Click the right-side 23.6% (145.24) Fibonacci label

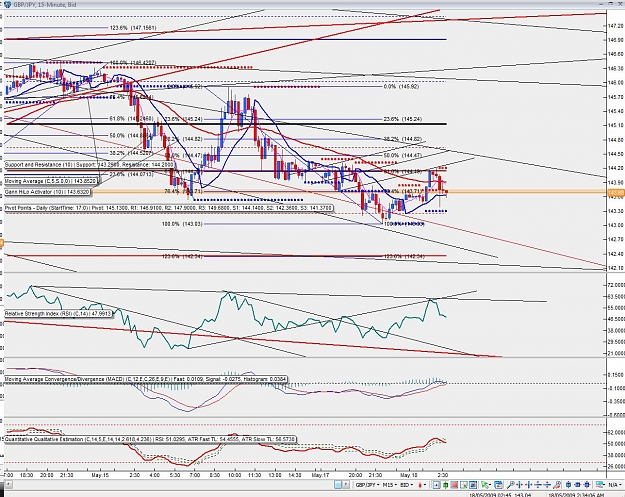[403, 119]
